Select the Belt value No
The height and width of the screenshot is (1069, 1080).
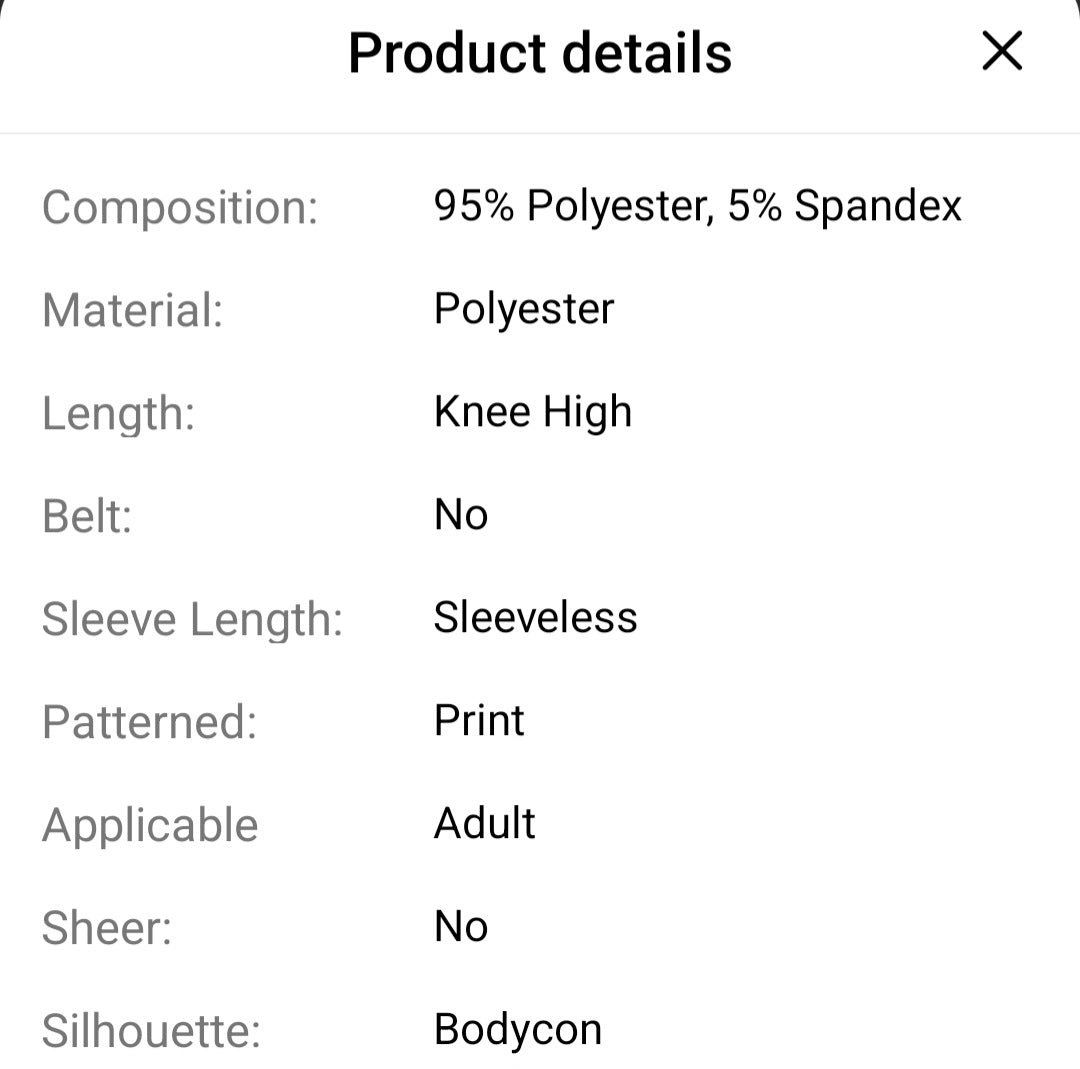point(461,515)
